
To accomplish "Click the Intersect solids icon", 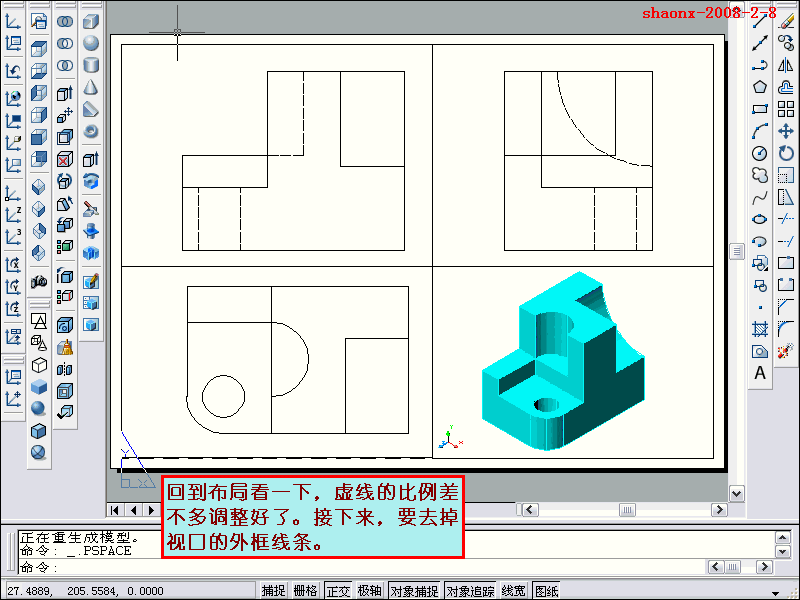I will (x=65, y=65).
